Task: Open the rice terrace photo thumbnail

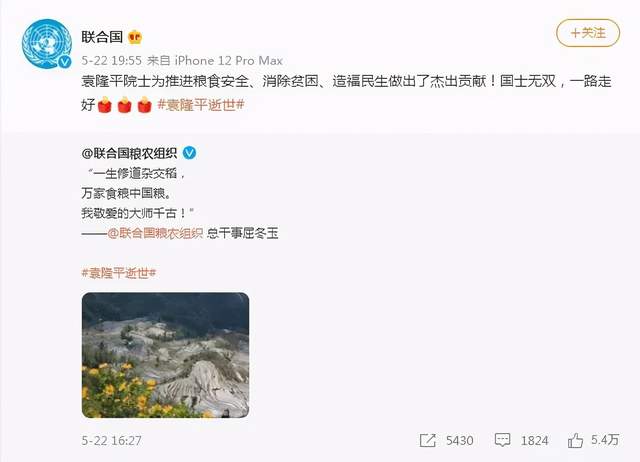Action: 165,355
